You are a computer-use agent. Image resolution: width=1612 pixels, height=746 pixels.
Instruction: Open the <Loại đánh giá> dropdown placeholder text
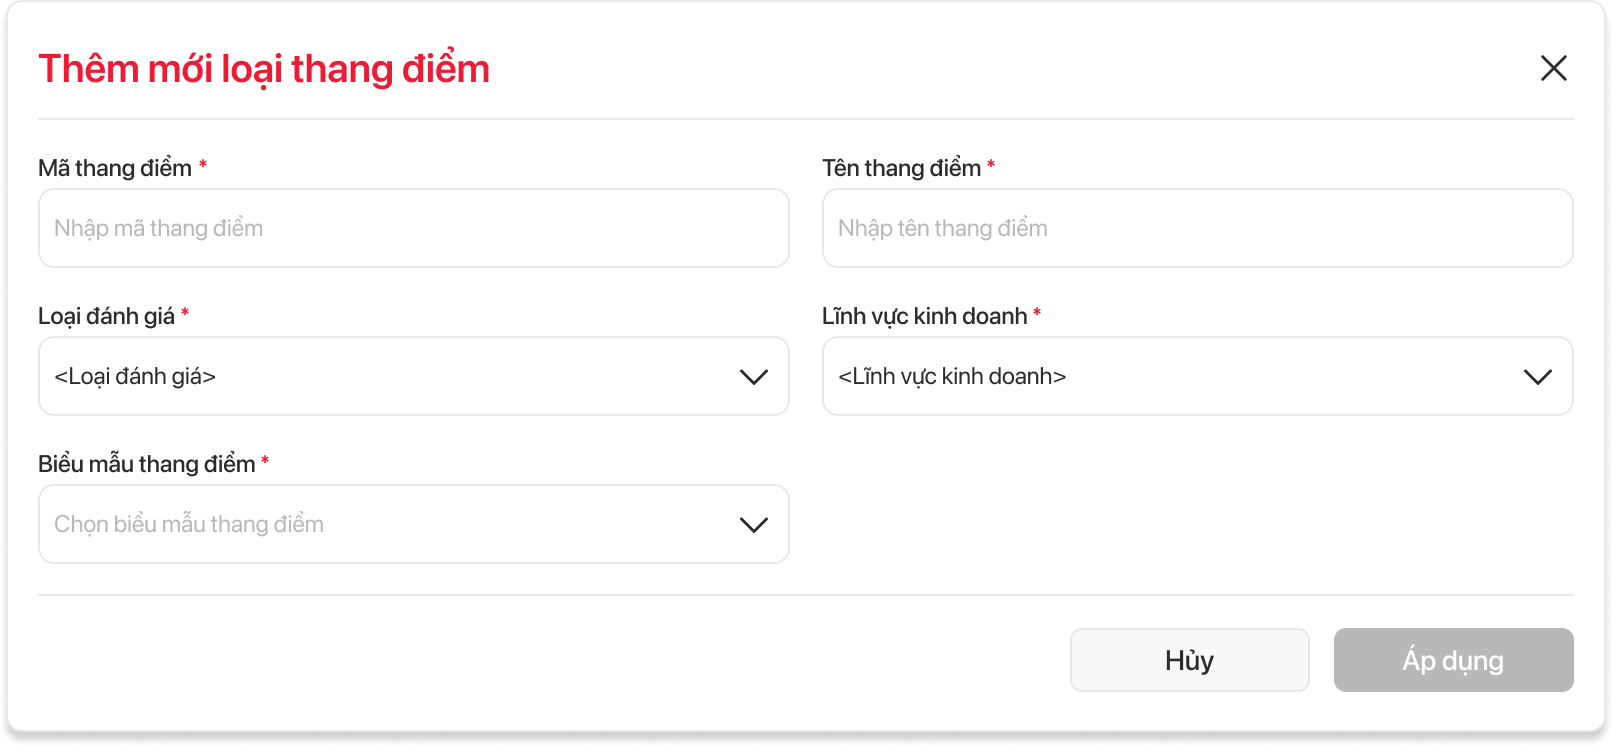[135, 377]
